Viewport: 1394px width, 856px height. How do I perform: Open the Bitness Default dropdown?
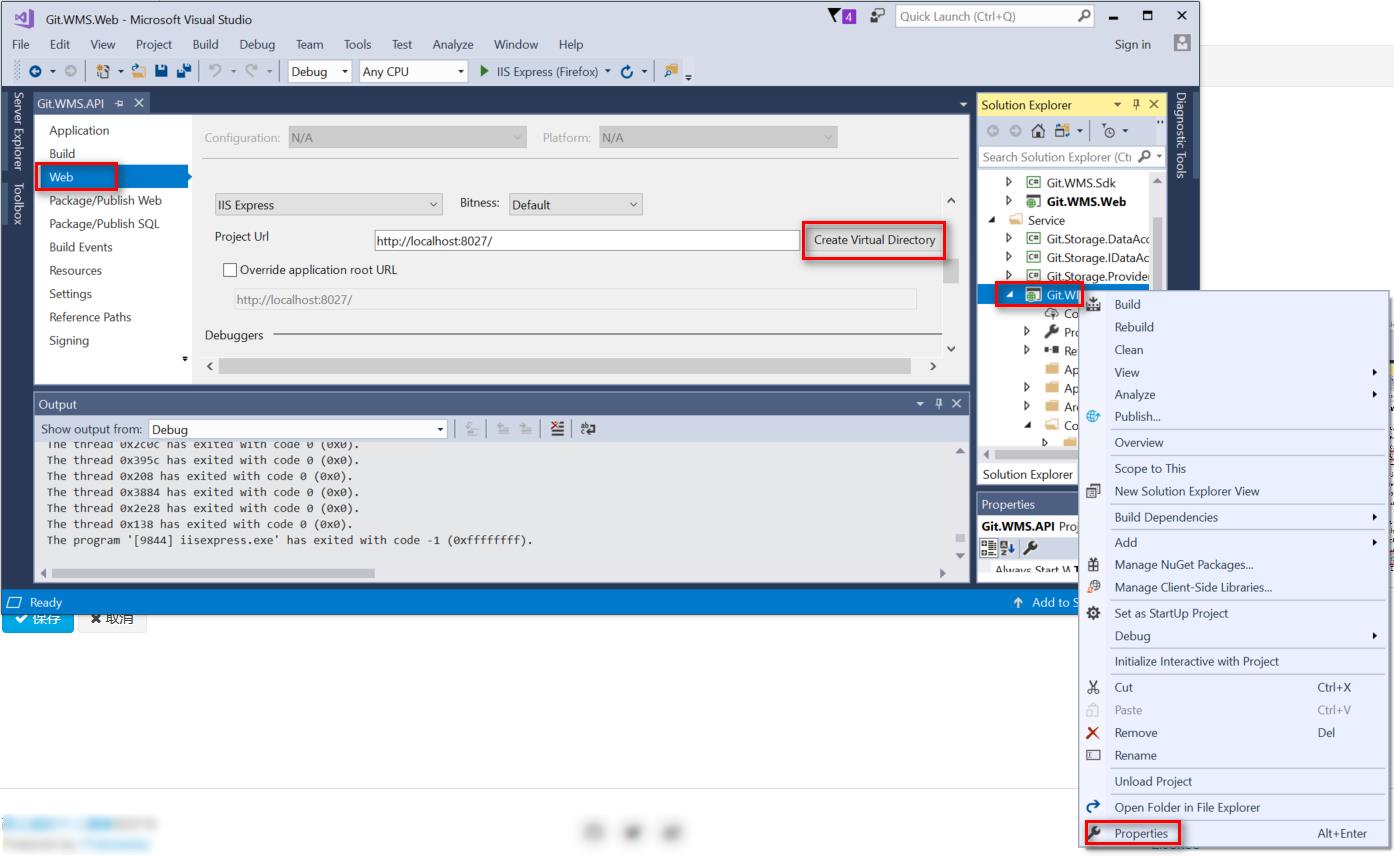[575, 205]
